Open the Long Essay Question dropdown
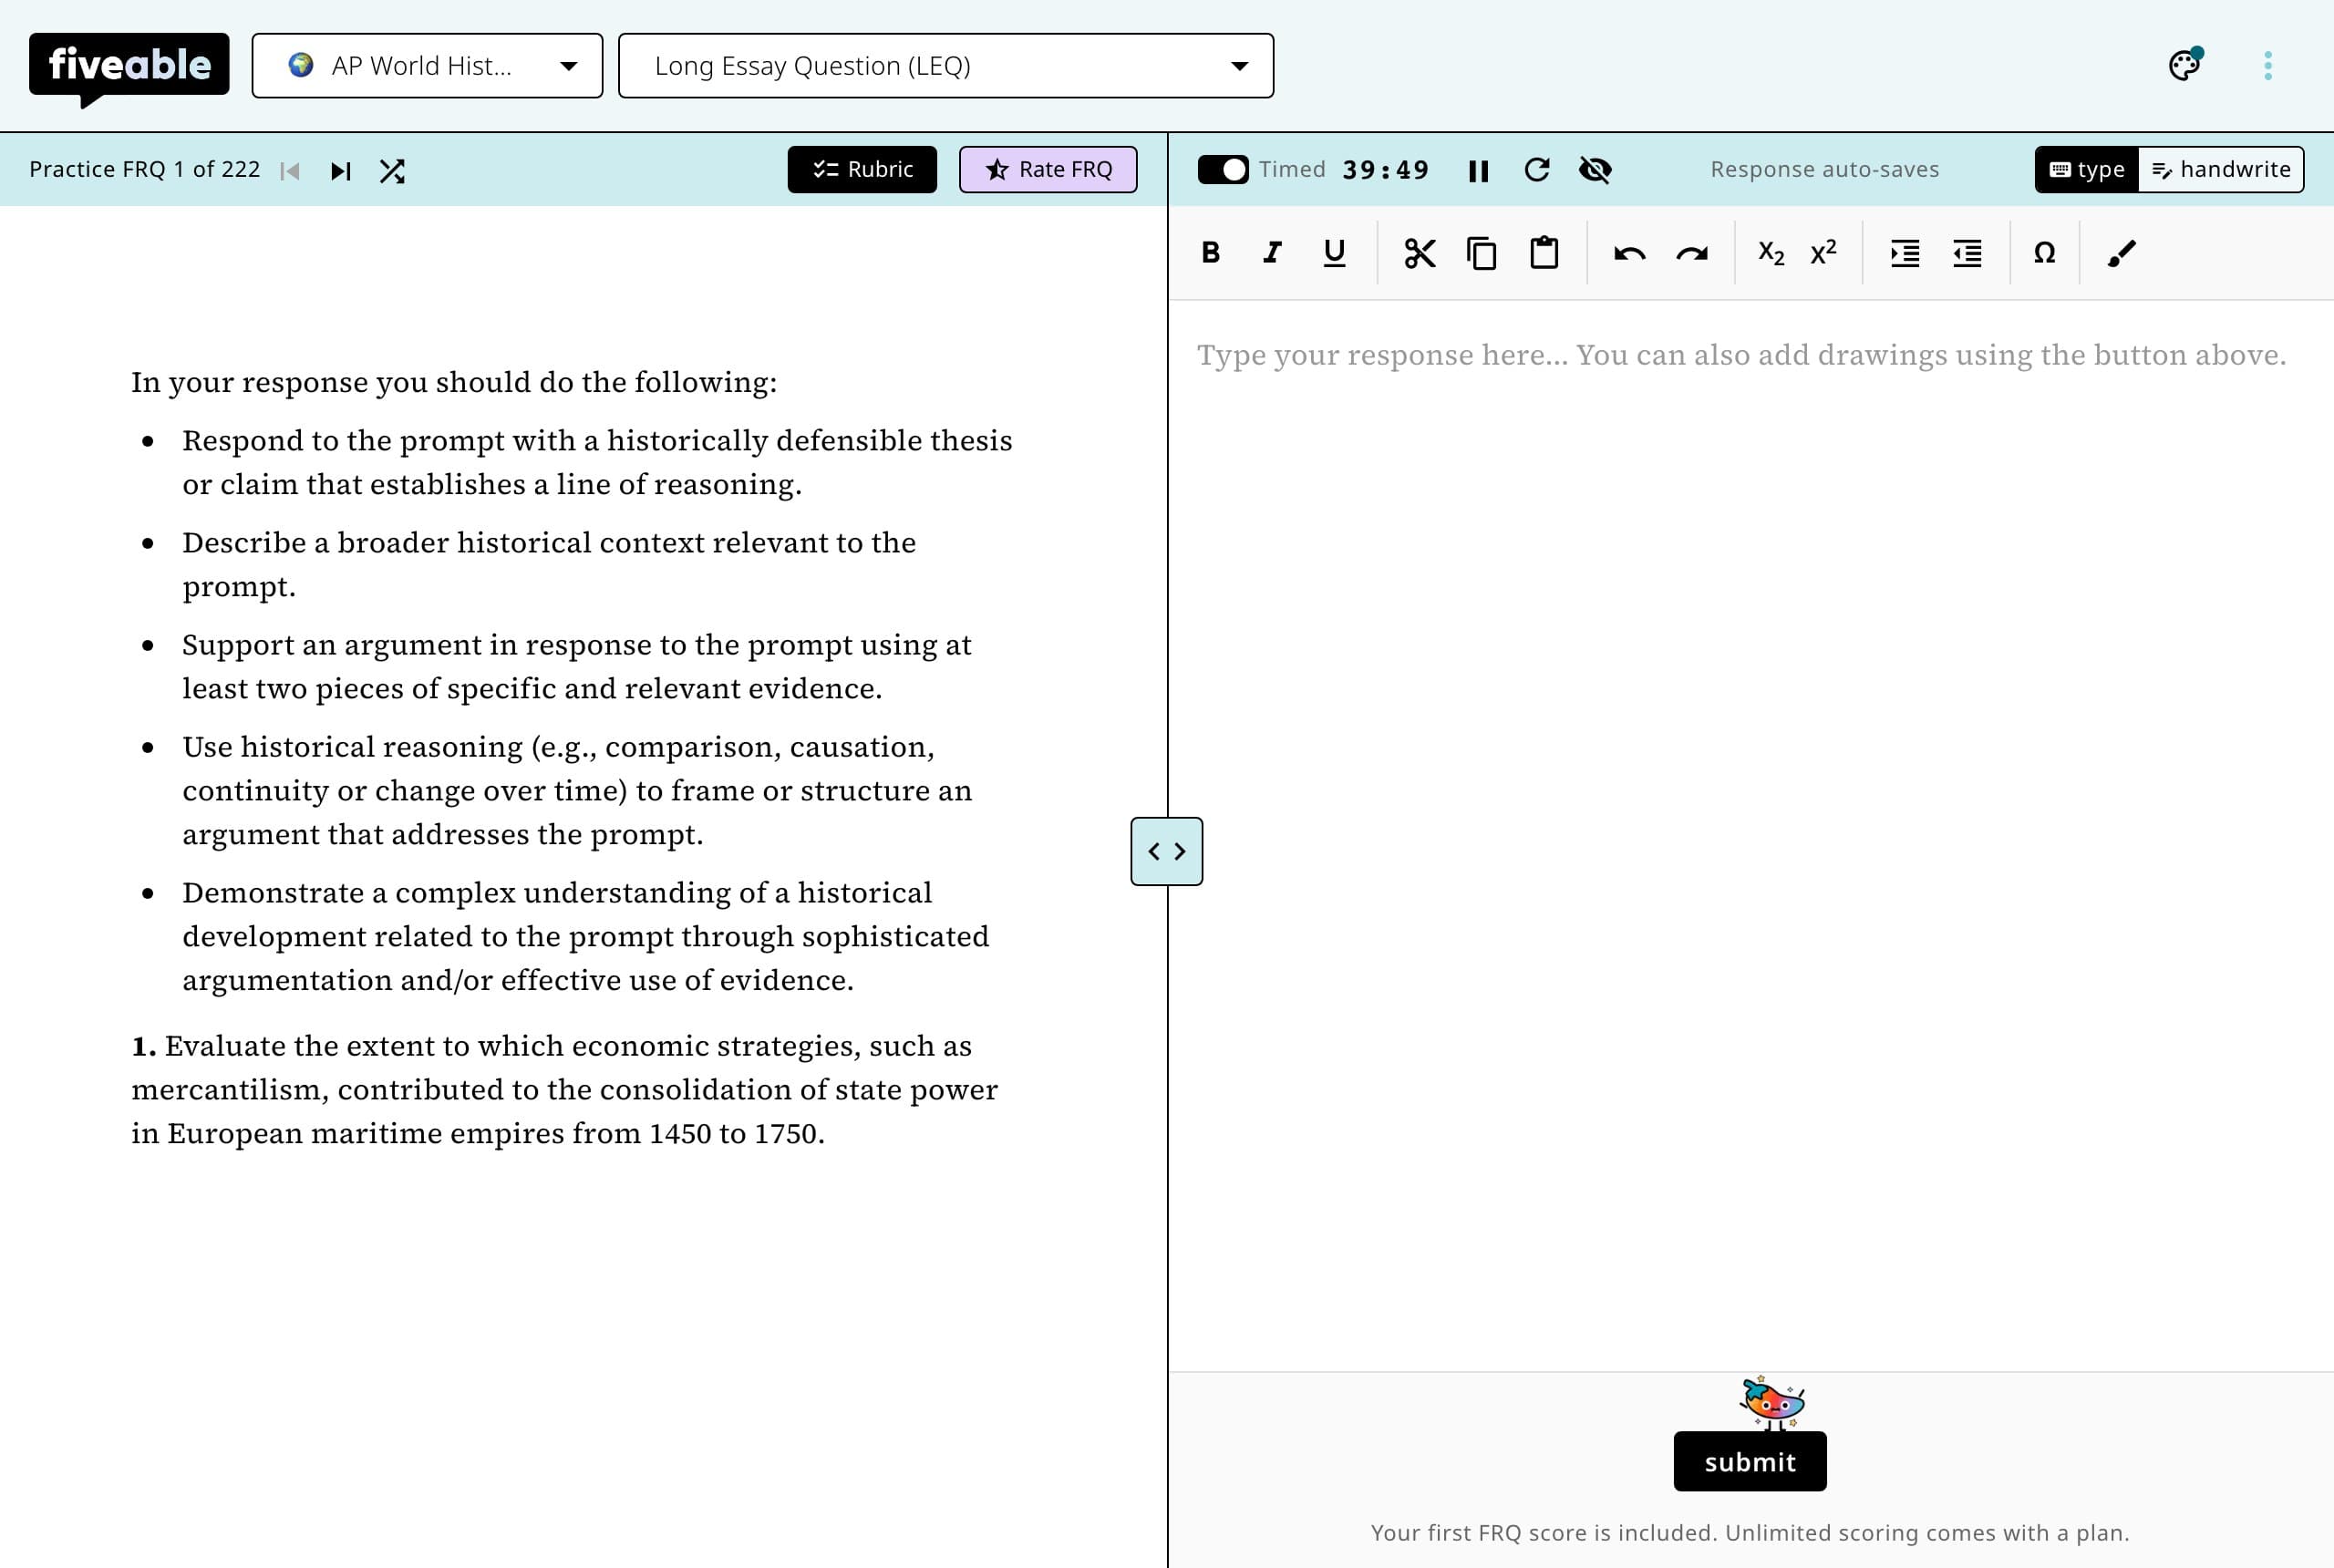Screen dimensions: 2334x1568 pyautogui.click(x=946, y=66)
